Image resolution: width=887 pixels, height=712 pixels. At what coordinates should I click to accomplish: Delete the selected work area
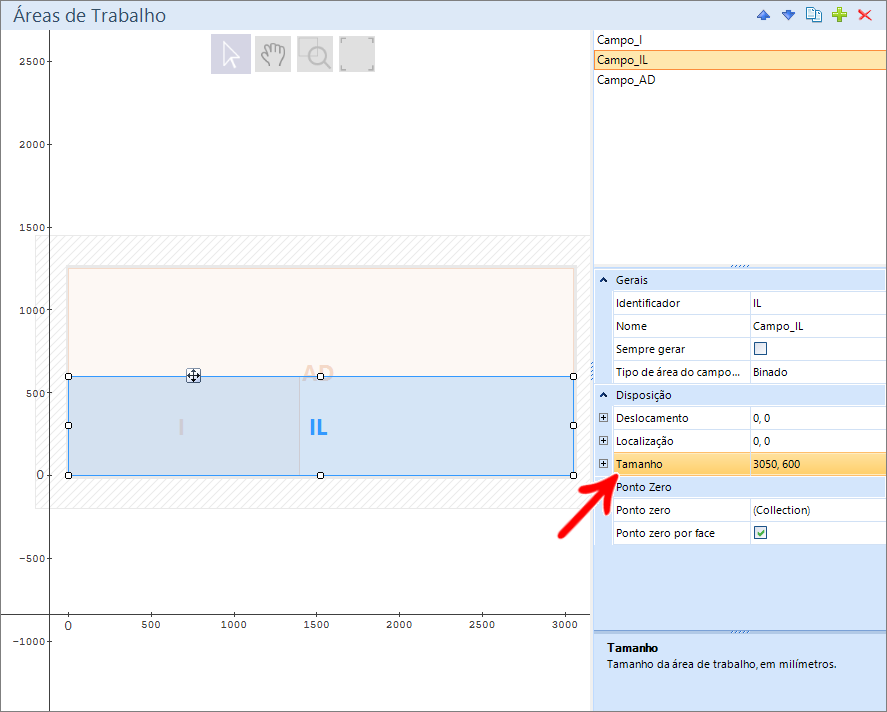pos(864,15)
